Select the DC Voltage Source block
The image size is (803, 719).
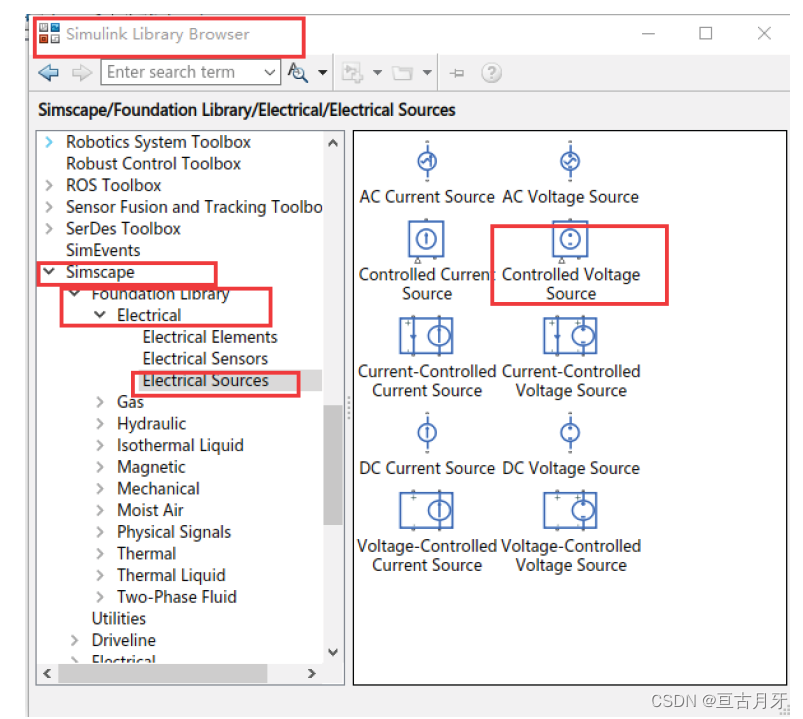click(x=571, y=445)
